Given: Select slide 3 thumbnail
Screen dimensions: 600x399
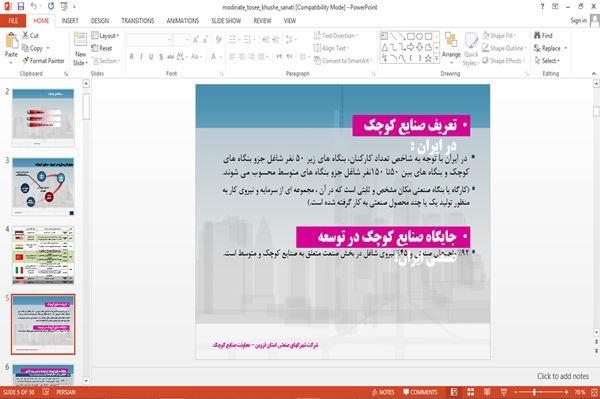Looking at the screenshot, I should point(43,187).
